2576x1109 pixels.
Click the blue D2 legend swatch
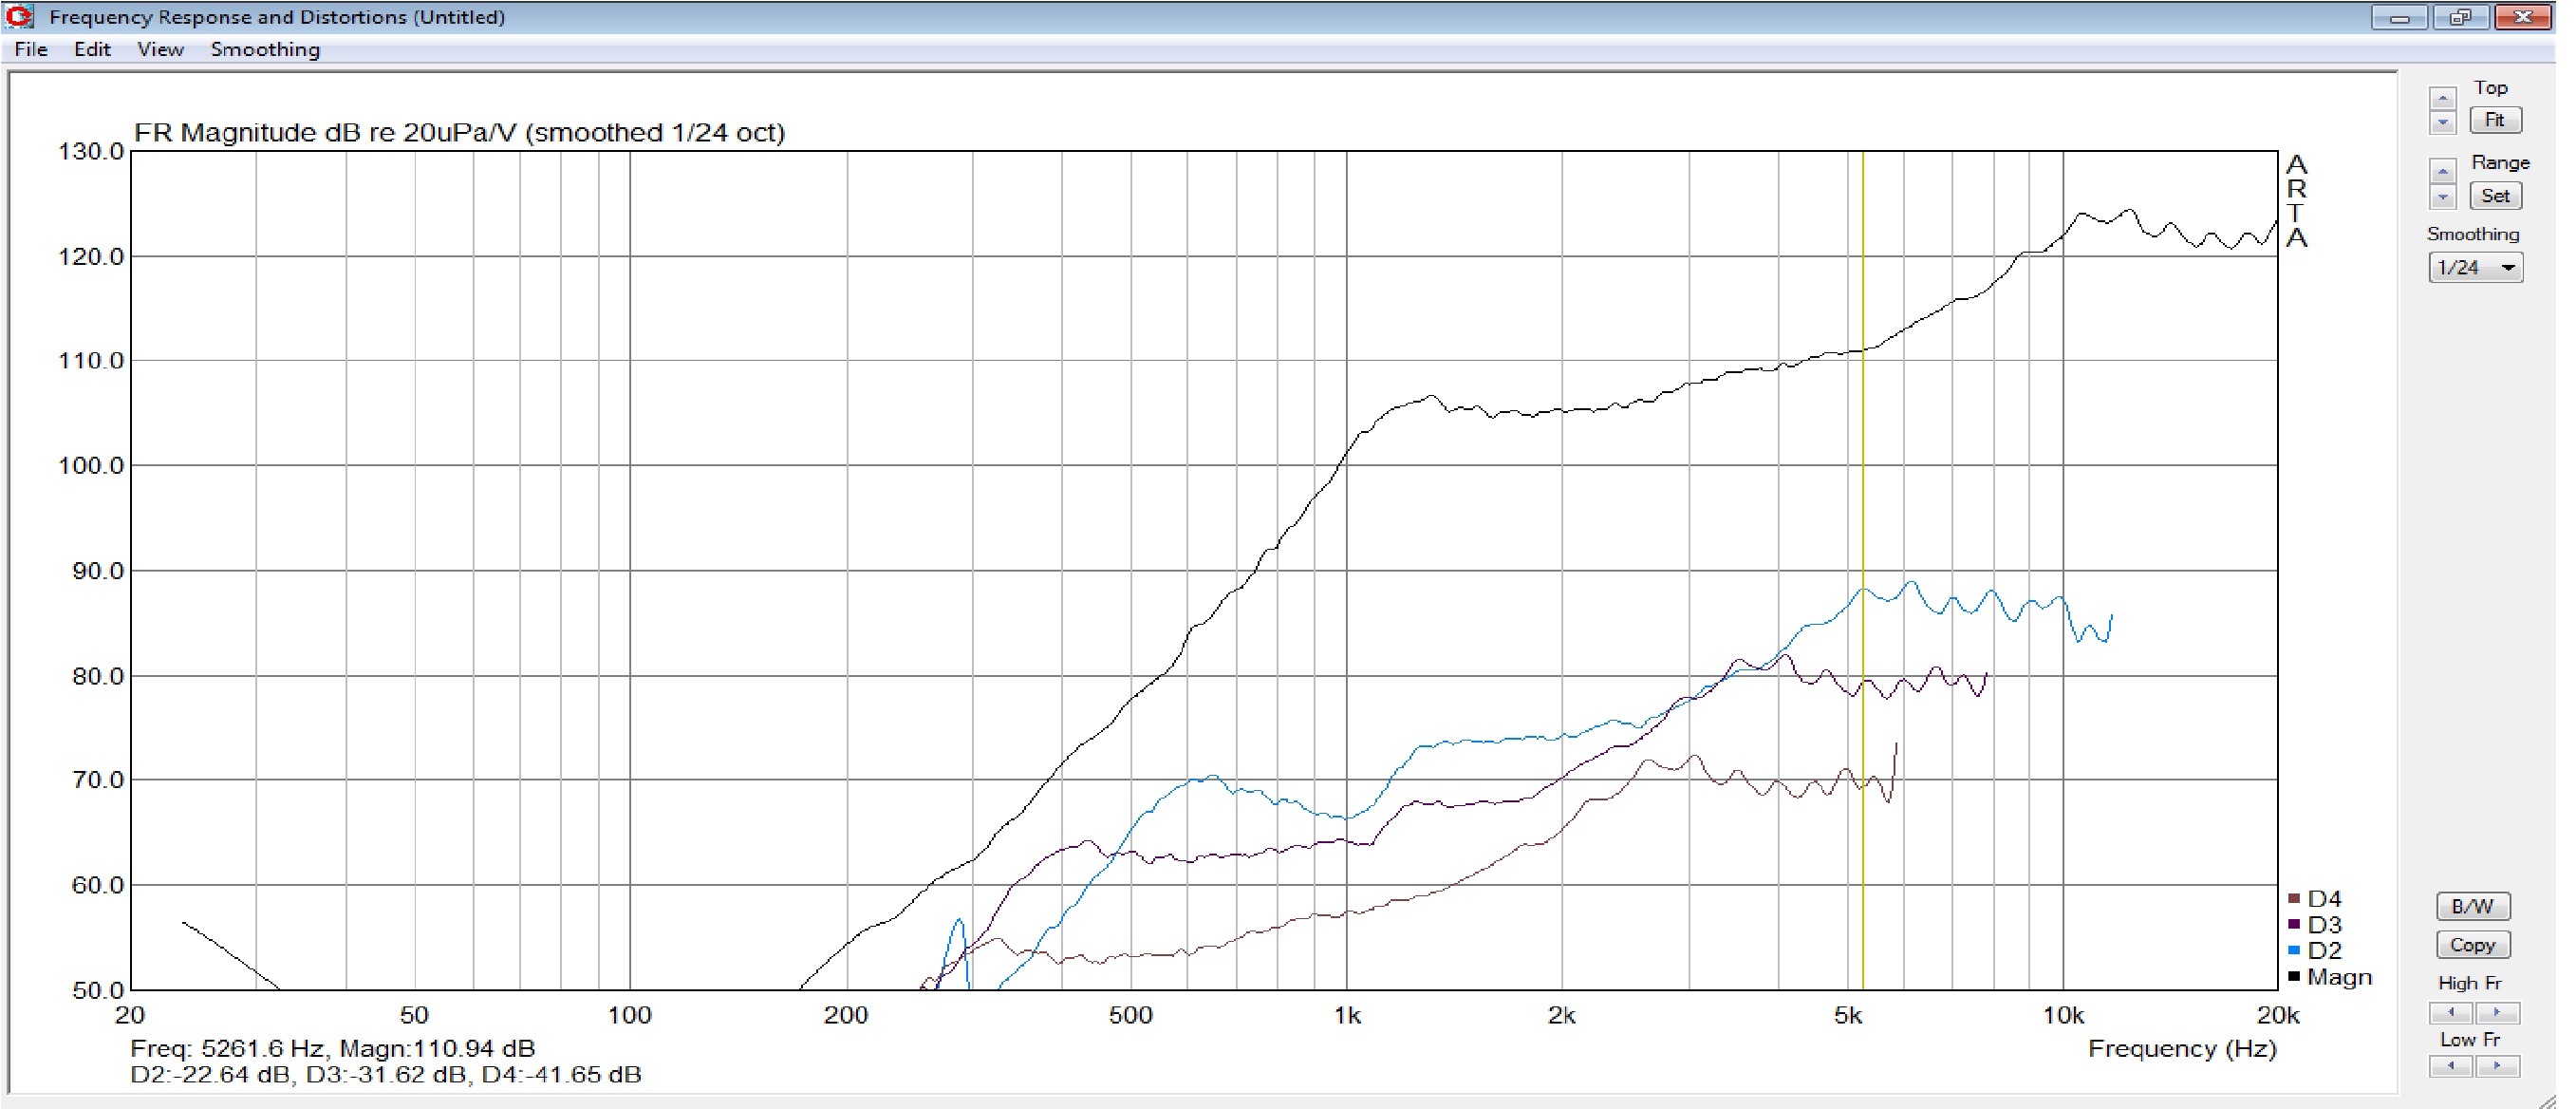pos(2293,951)
